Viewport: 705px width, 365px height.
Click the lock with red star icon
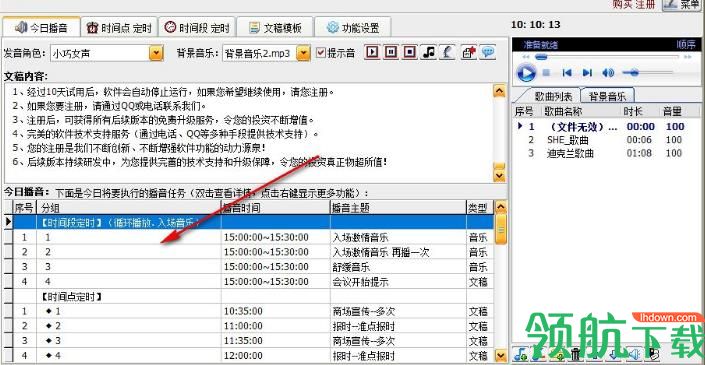point(469,52)
